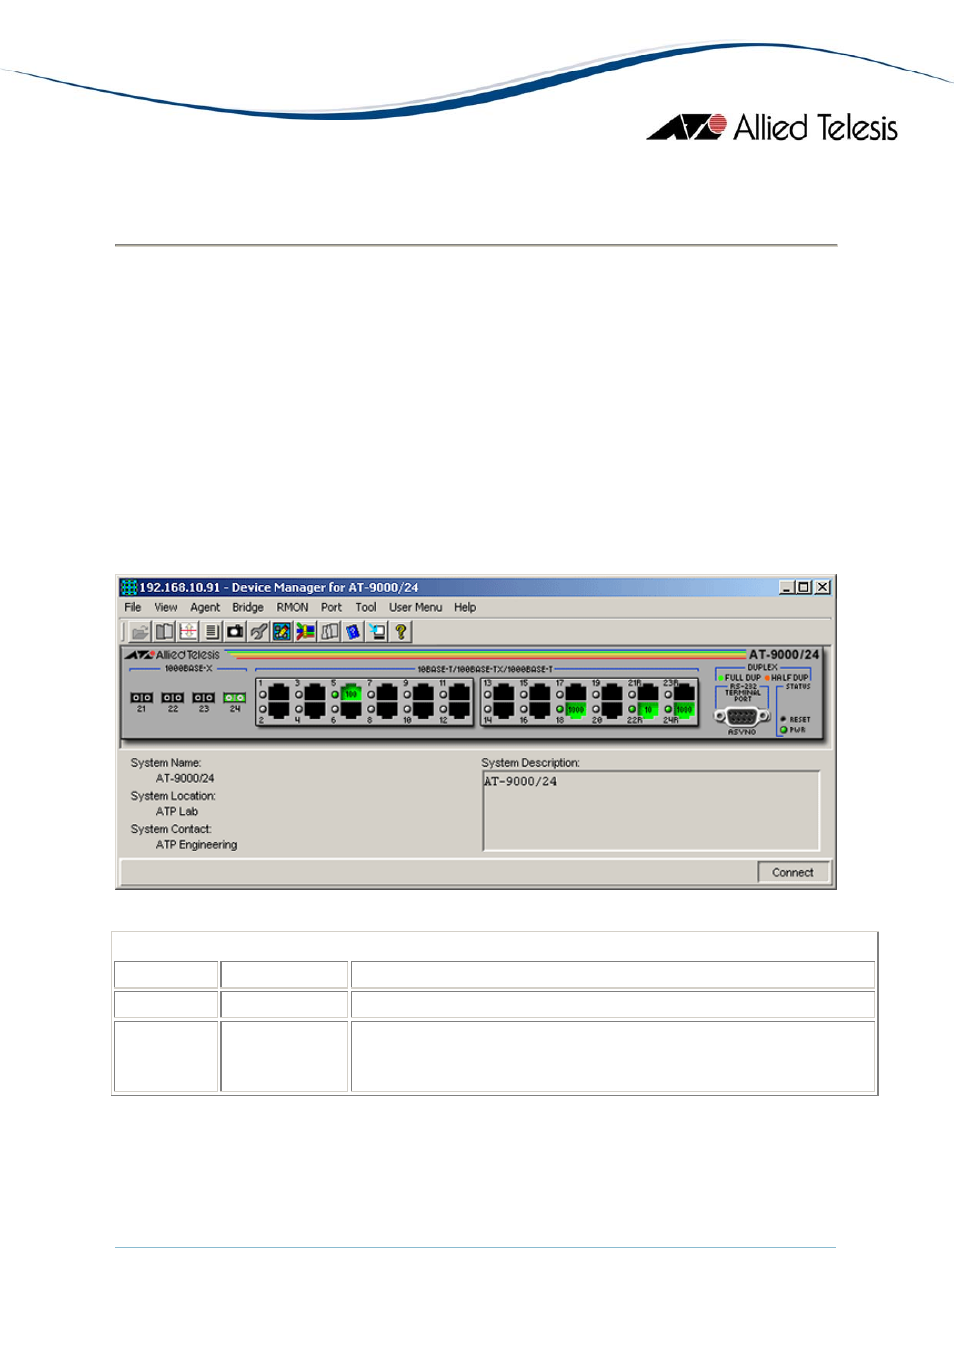Click the red line with arrows toolbar icon
The width and height of the screenshot is (954, 1350).
pos(188,631)
